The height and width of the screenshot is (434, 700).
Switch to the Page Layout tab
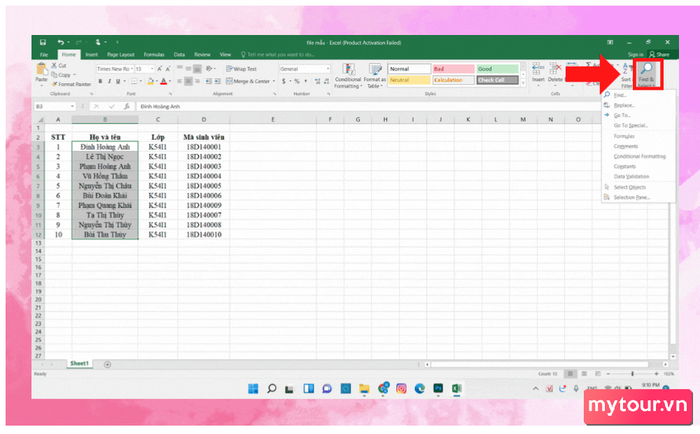(121, 54)
